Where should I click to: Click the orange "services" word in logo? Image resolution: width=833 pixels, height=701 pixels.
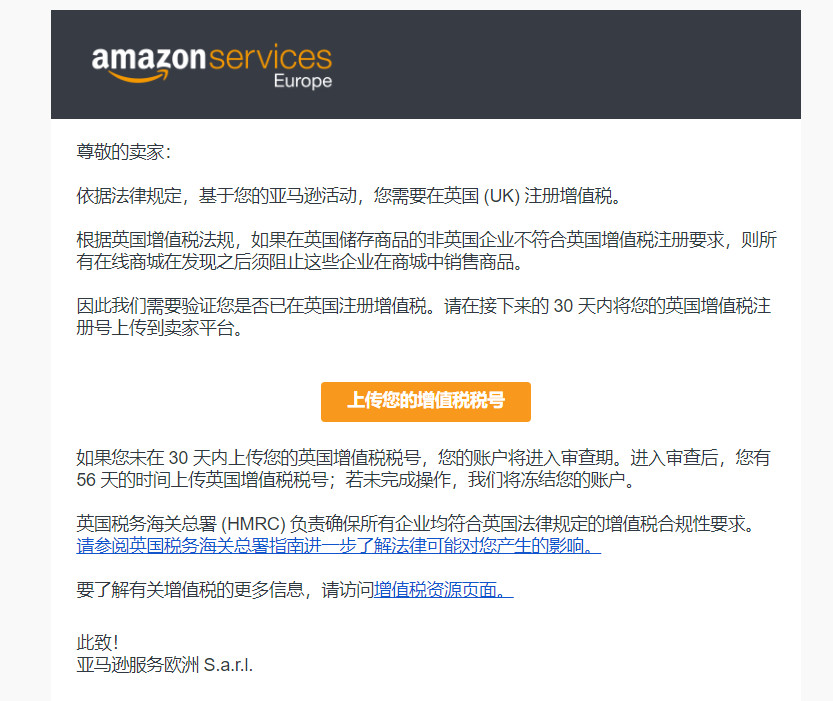269,57
